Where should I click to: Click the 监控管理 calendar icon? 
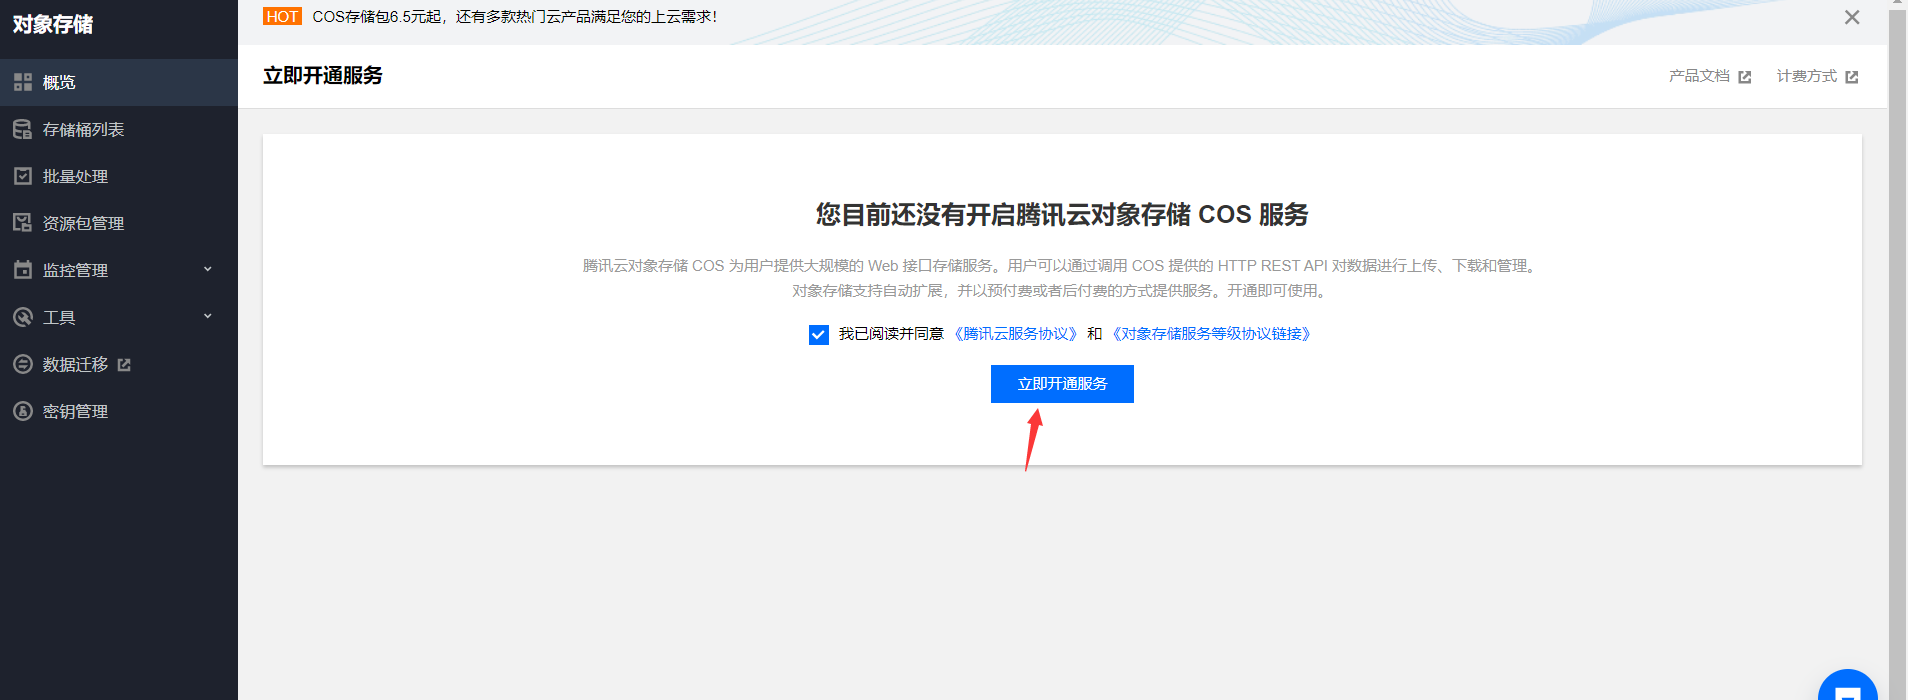[23, 270]
